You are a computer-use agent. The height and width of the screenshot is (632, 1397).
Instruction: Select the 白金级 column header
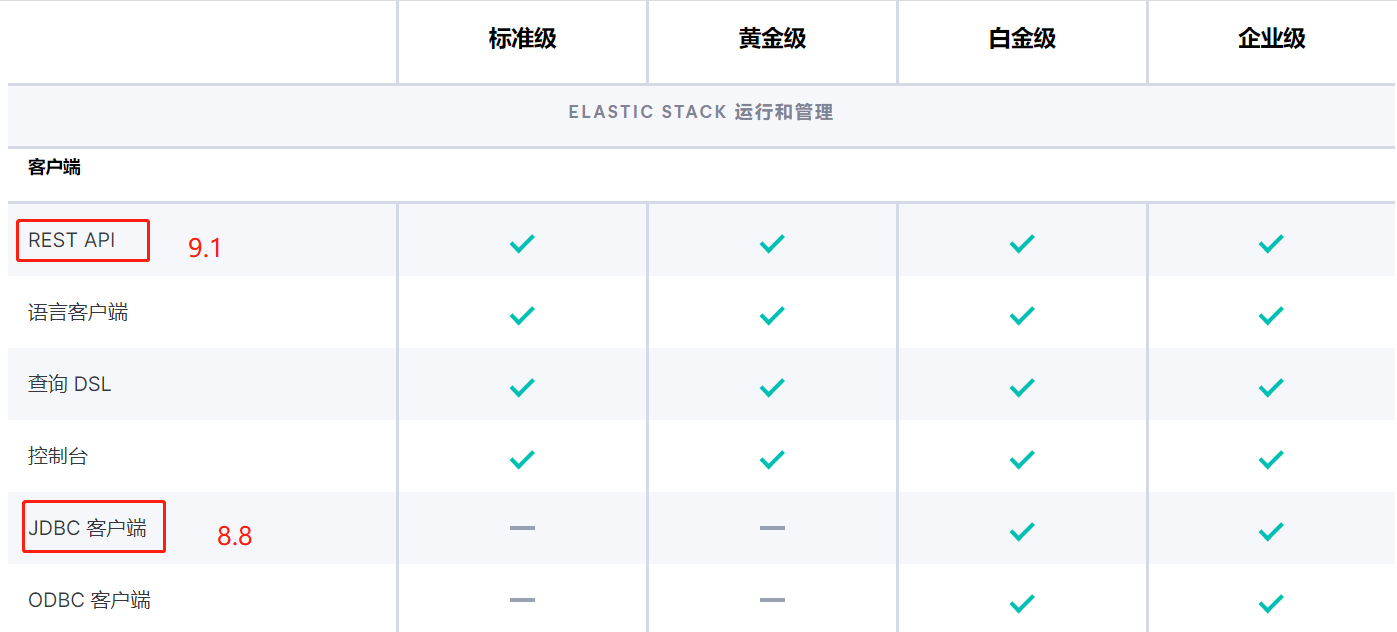pos(1022,39)
